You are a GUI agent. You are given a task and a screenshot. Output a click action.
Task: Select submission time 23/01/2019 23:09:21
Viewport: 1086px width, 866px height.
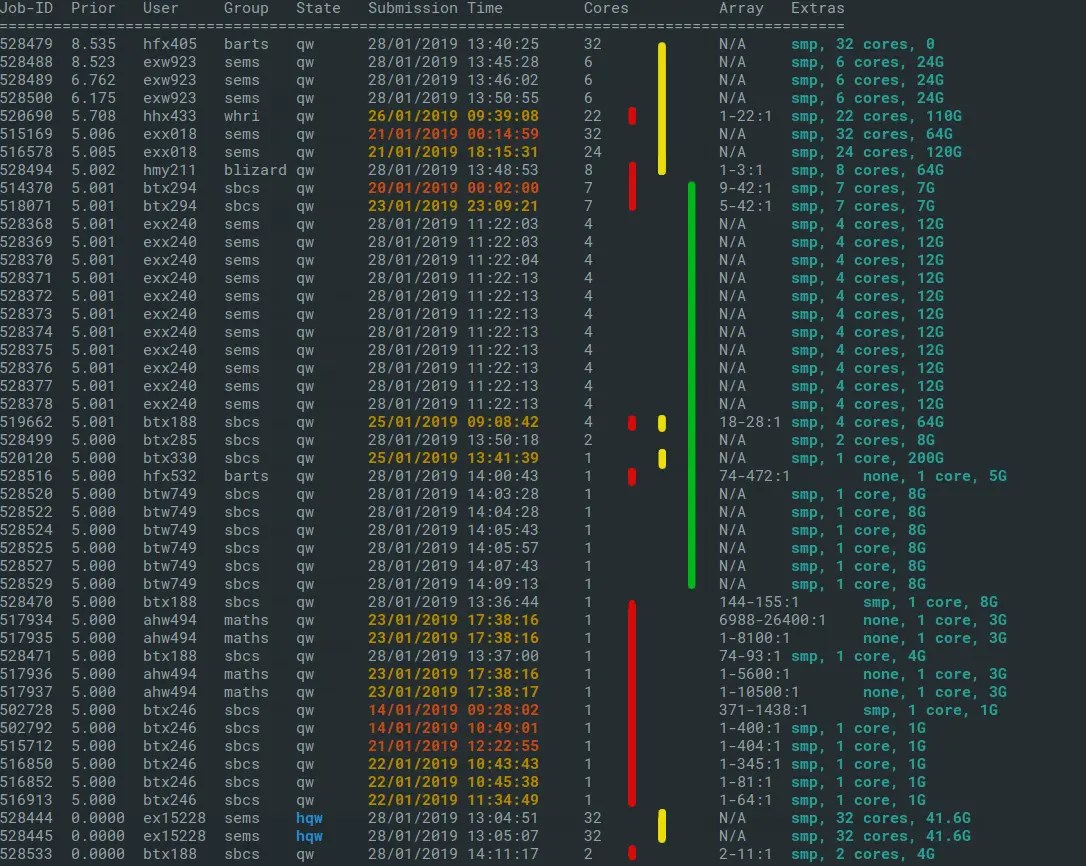click(x=453, y=206)
